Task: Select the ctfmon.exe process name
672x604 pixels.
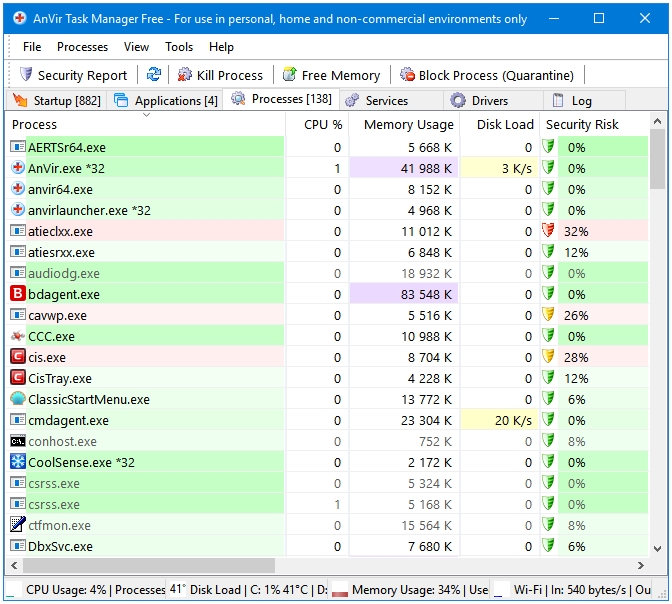Action: coord(59,525)
